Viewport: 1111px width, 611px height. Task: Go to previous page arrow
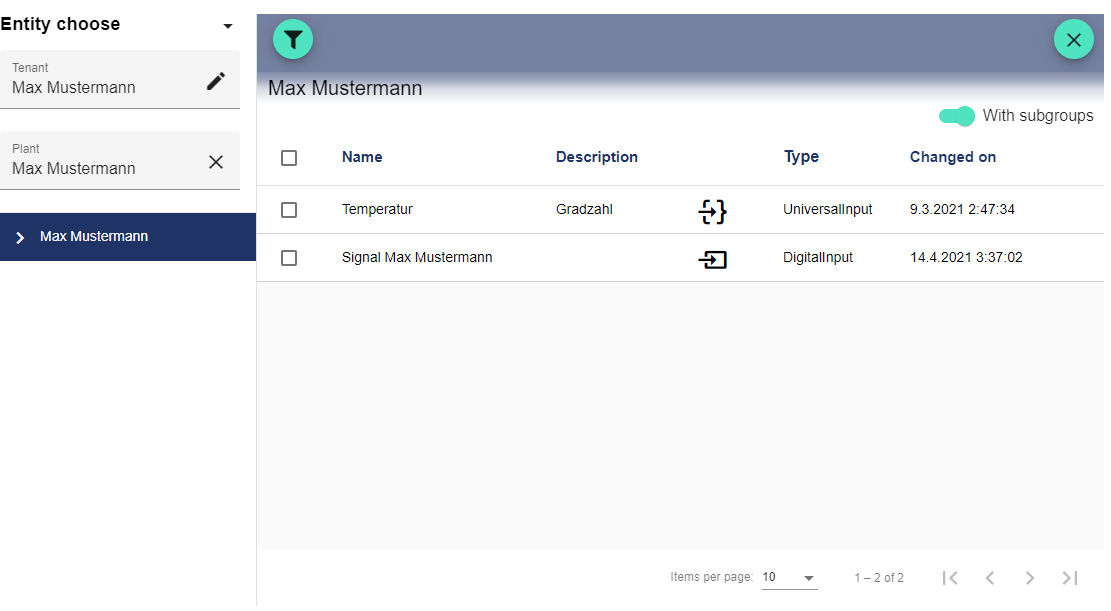click(x=990, y=578)
